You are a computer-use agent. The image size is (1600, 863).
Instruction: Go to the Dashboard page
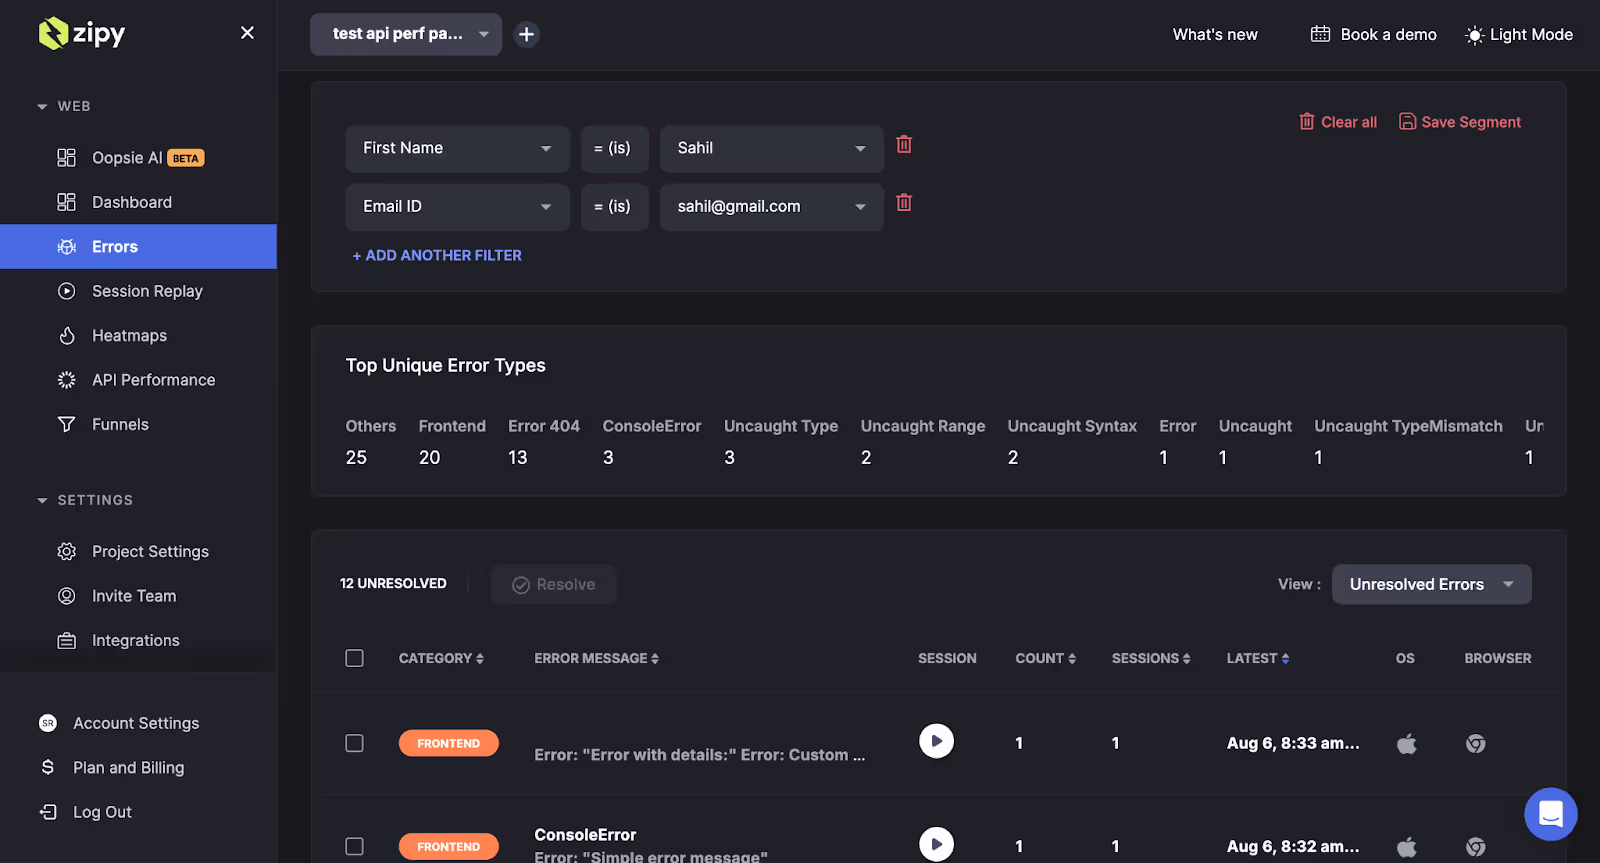pos(138,202)
